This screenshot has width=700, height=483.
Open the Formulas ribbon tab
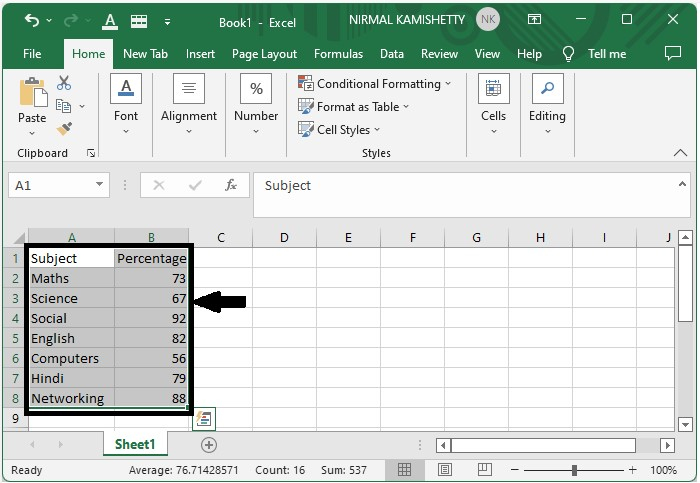[x=338, y=54]
